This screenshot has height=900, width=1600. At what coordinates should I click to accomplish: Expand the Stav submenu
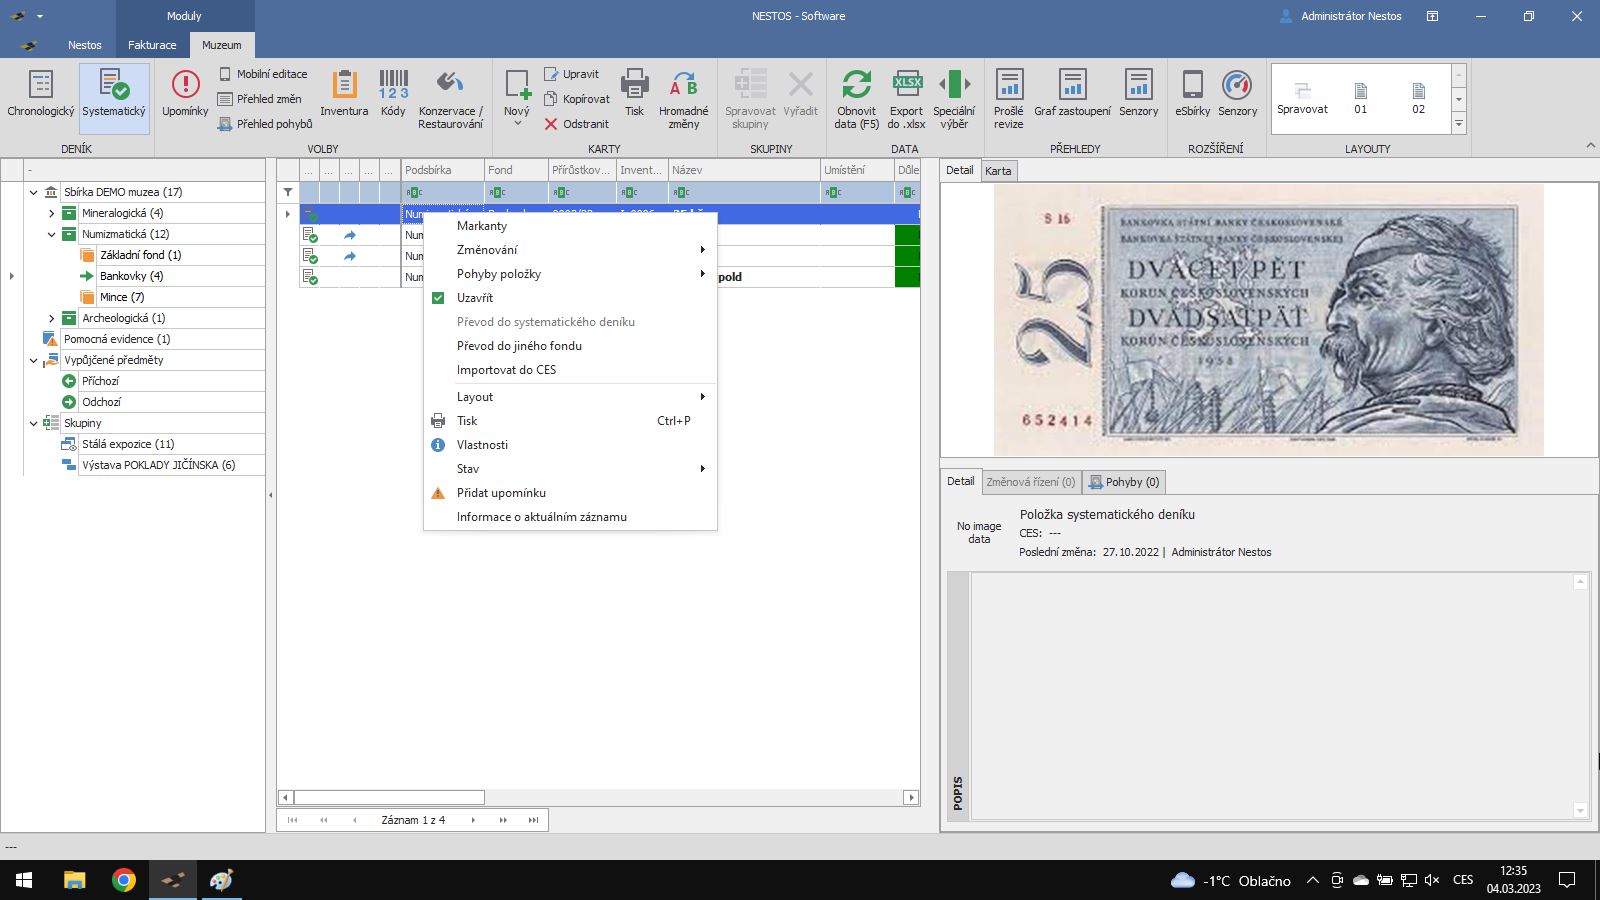point(570,469)
